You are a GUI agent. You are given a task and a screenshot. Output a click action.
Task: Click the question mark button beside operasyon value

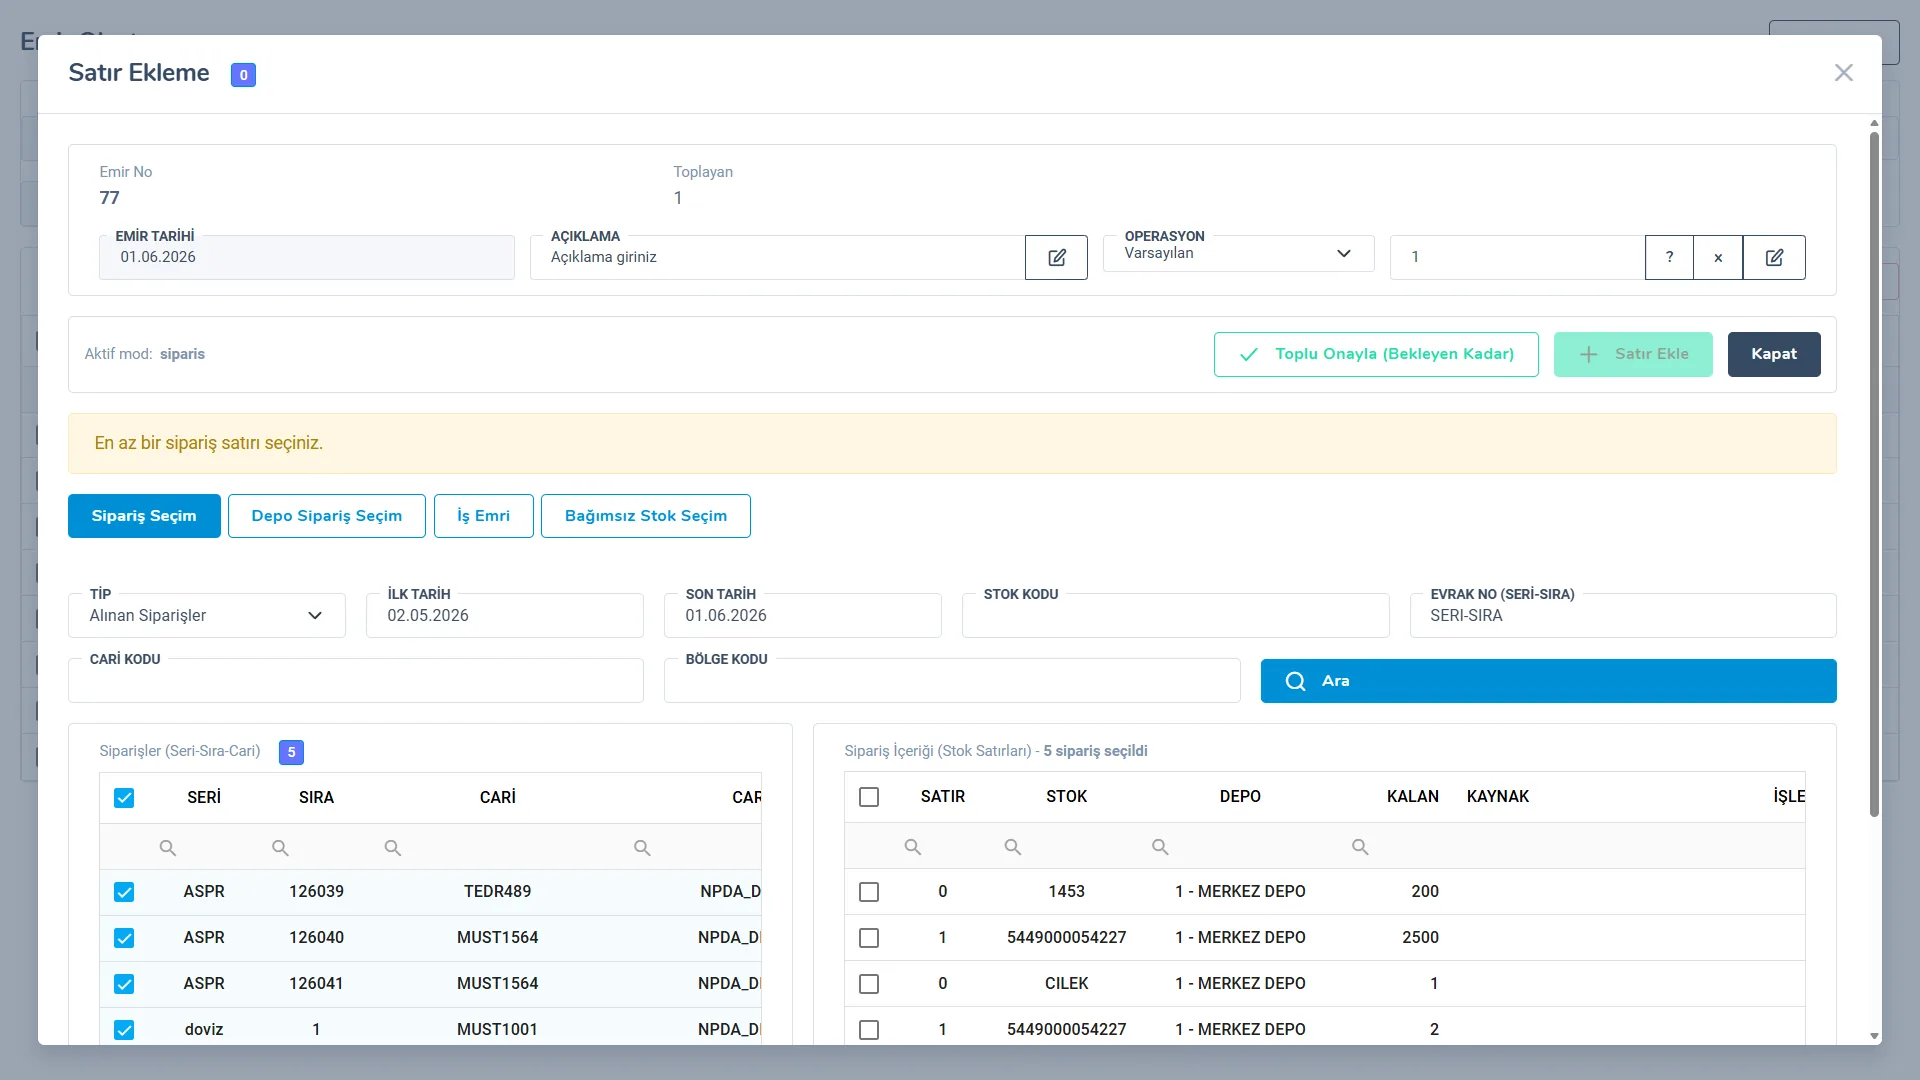pos(1669,258)
